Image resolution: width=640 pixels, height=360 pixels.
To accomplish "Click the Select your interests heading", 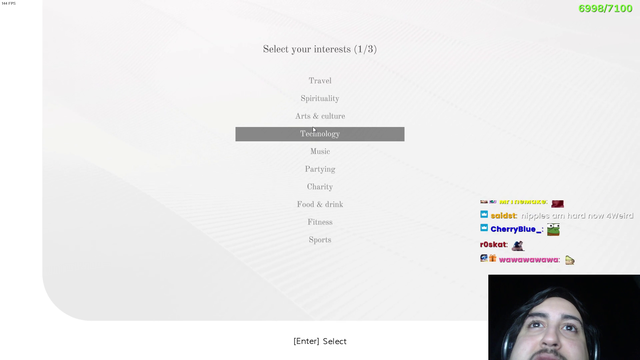I will pyautogui.click(x=320, y=49).
